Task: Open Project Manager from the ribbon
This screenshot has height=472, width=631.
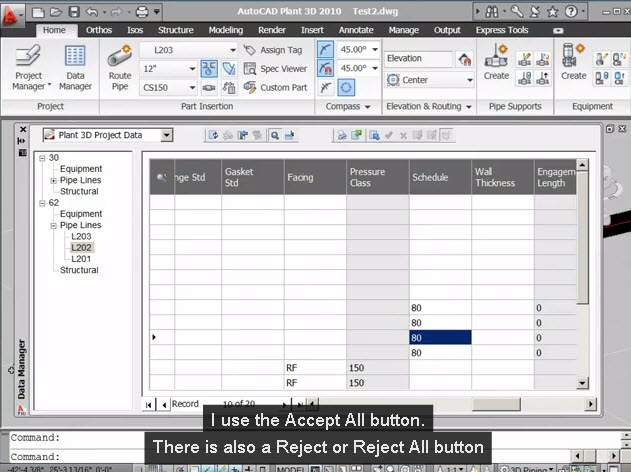Action: click(x=29, y=68)
